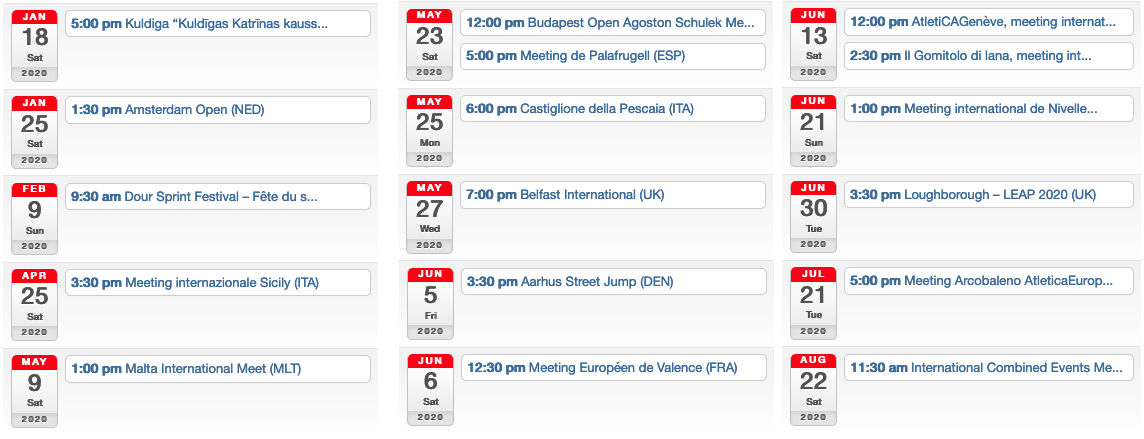View Castiglione della Pescaia (ITA) event
The image size is (1144, 439).
coord(613,109)
